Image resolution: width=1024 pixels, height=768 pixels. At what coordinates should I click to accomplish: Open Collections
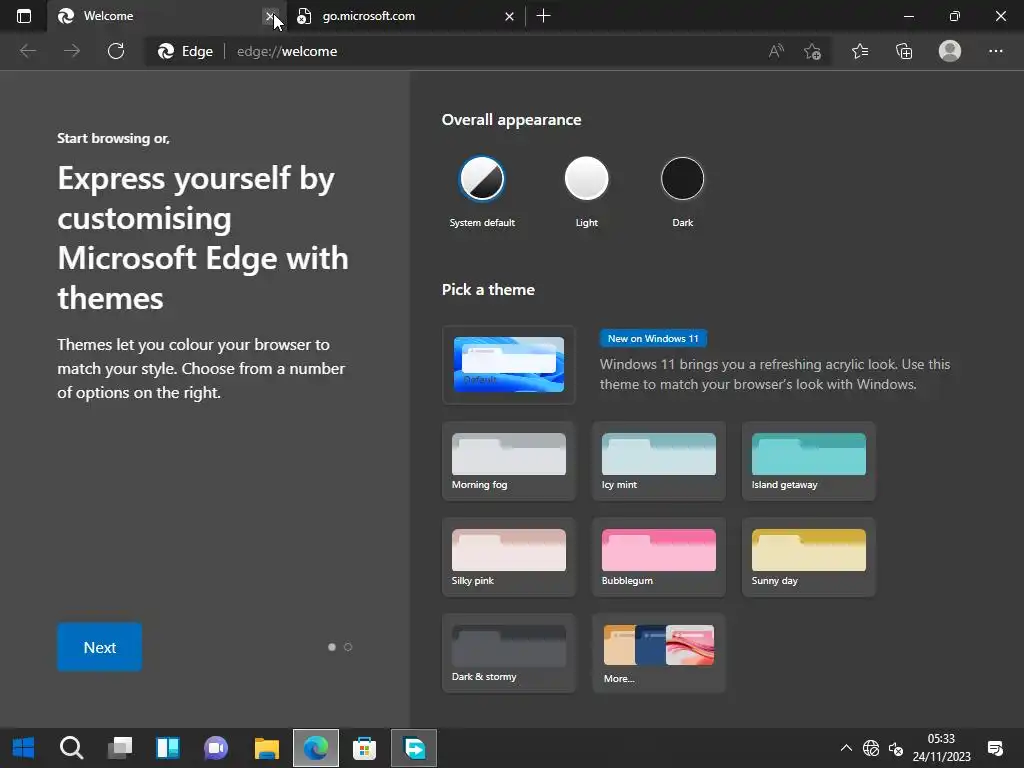coord(904,51)
